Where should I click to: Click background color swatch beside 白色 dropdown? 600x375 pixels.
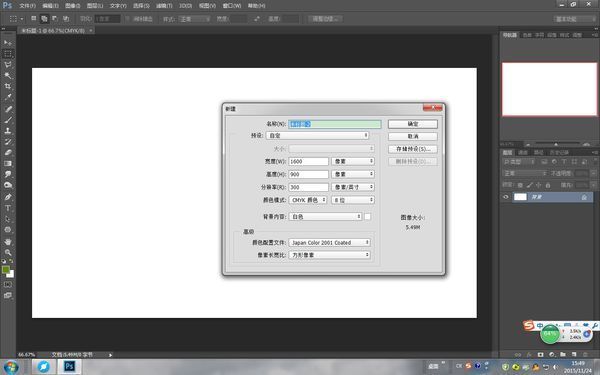(367, 217)
